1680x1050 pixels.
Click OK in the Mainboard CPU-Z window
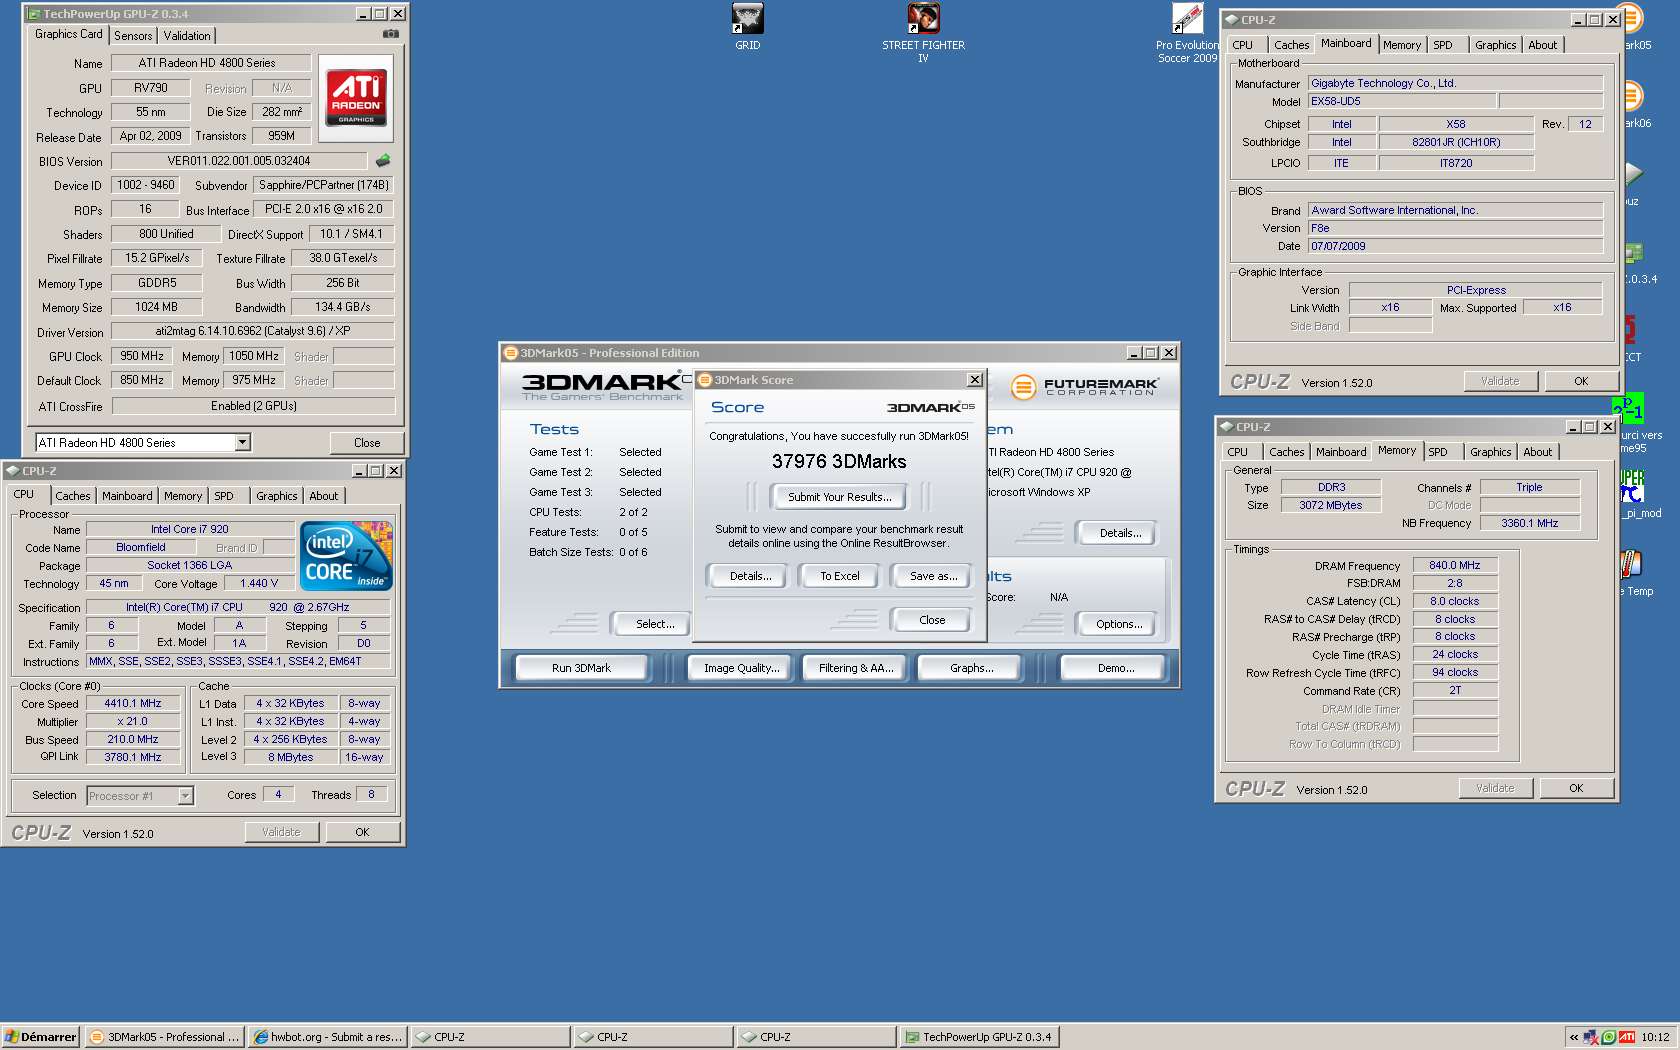[x=1580, y=381]
